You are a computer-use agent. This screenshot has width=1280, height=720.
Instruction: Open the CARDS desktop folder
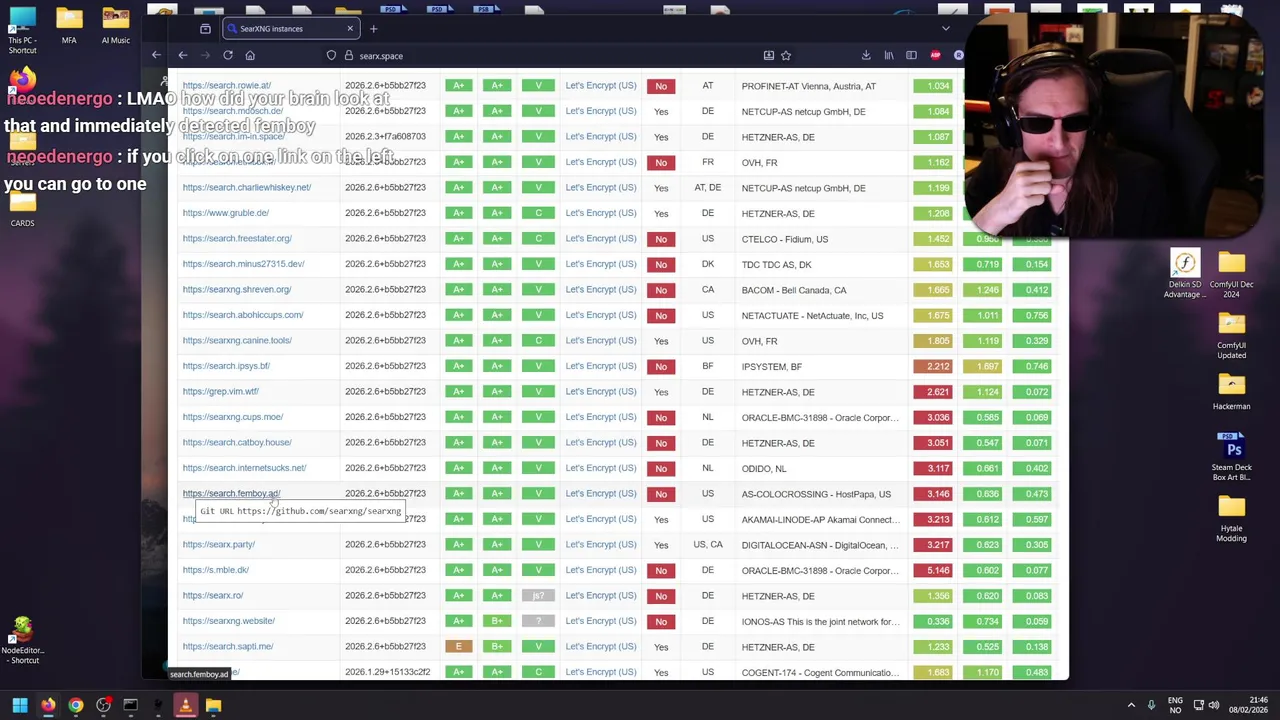tap(22, 208)
